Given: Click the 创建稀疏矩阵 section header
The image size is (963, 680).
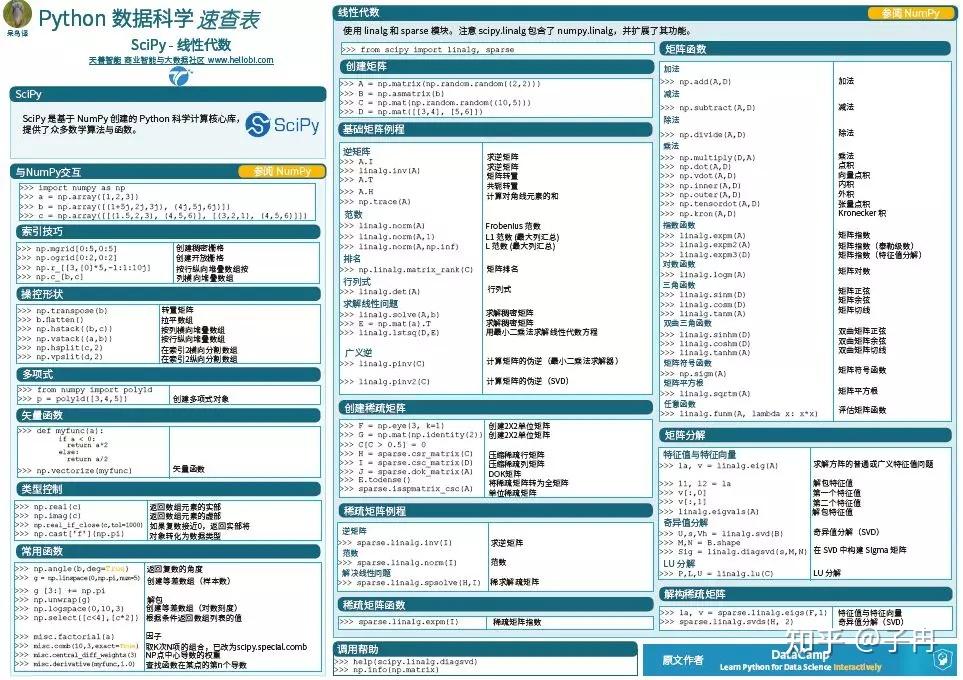Looking at the screenshot, I should [495, 408].
